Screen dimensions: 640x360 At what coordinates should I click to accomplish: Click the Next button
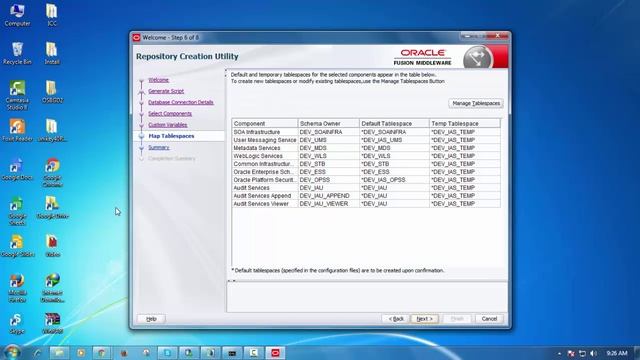[x=424, y=319]
